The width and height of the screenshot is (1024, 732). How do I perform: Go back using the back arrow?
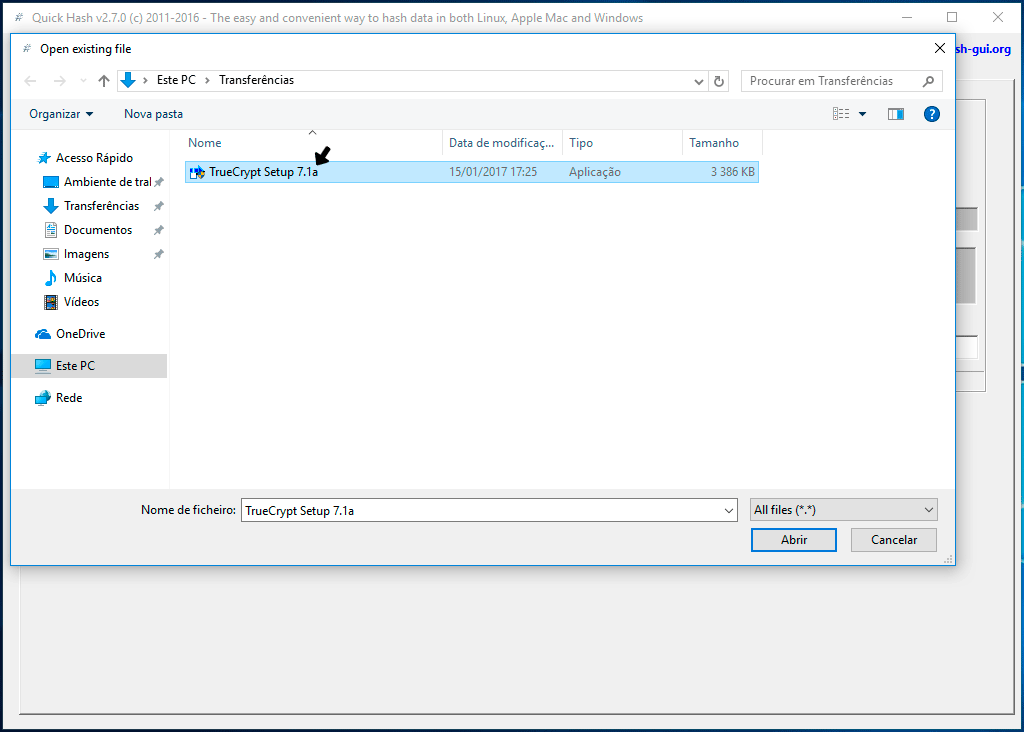pyautogui.click(x=30, y=81)
